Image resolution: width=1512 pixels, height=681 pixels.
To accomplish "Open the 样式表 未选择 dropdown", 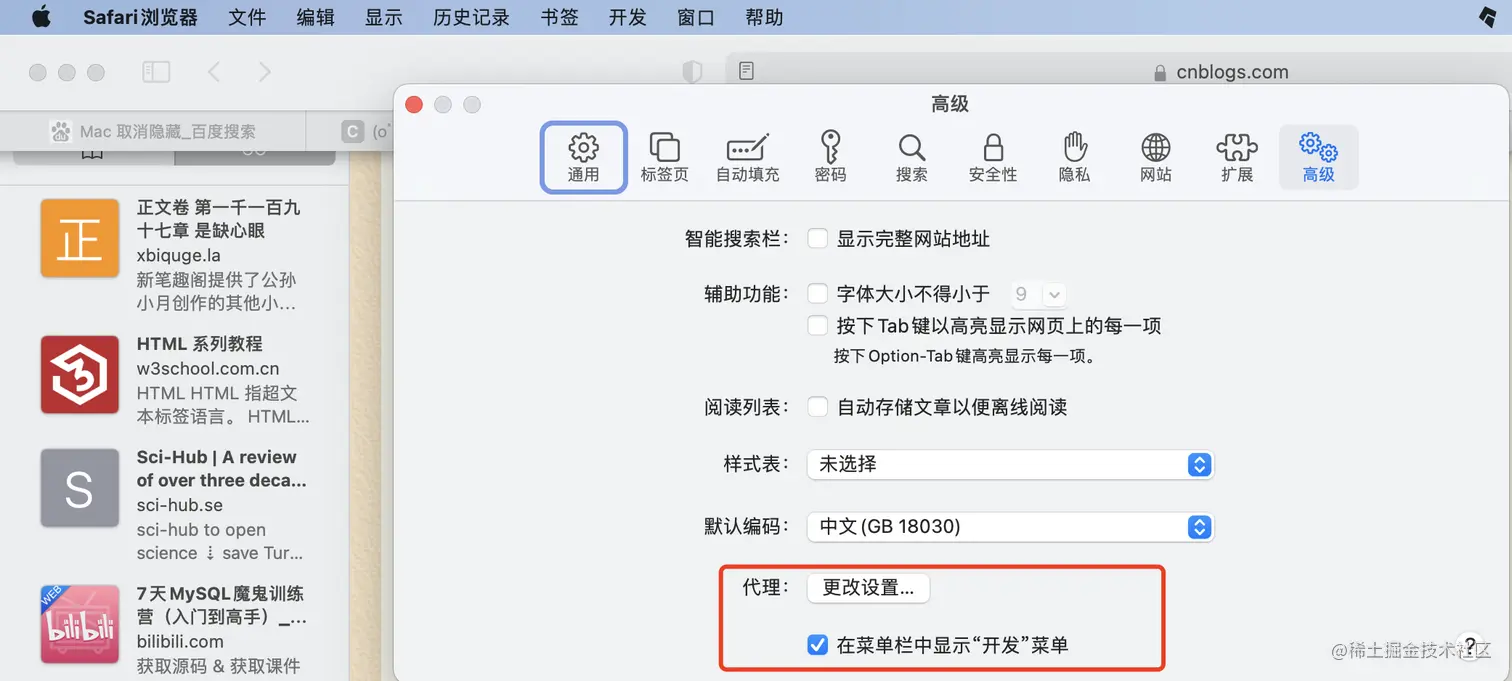I will (x=1010, y=464).
